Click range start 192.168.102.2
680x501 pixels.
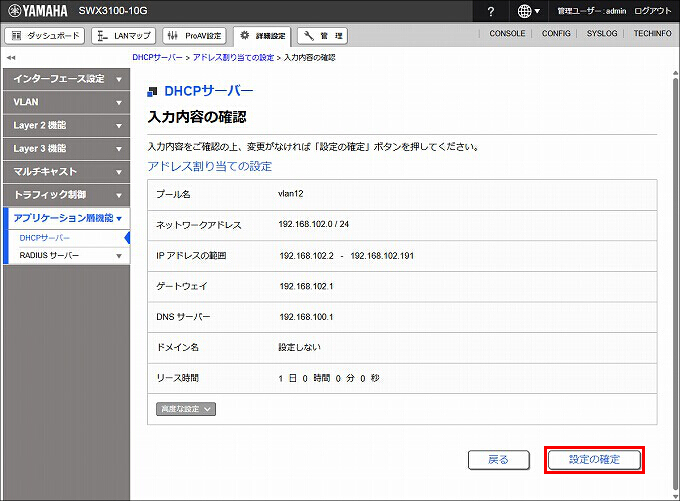pos(307,256)
